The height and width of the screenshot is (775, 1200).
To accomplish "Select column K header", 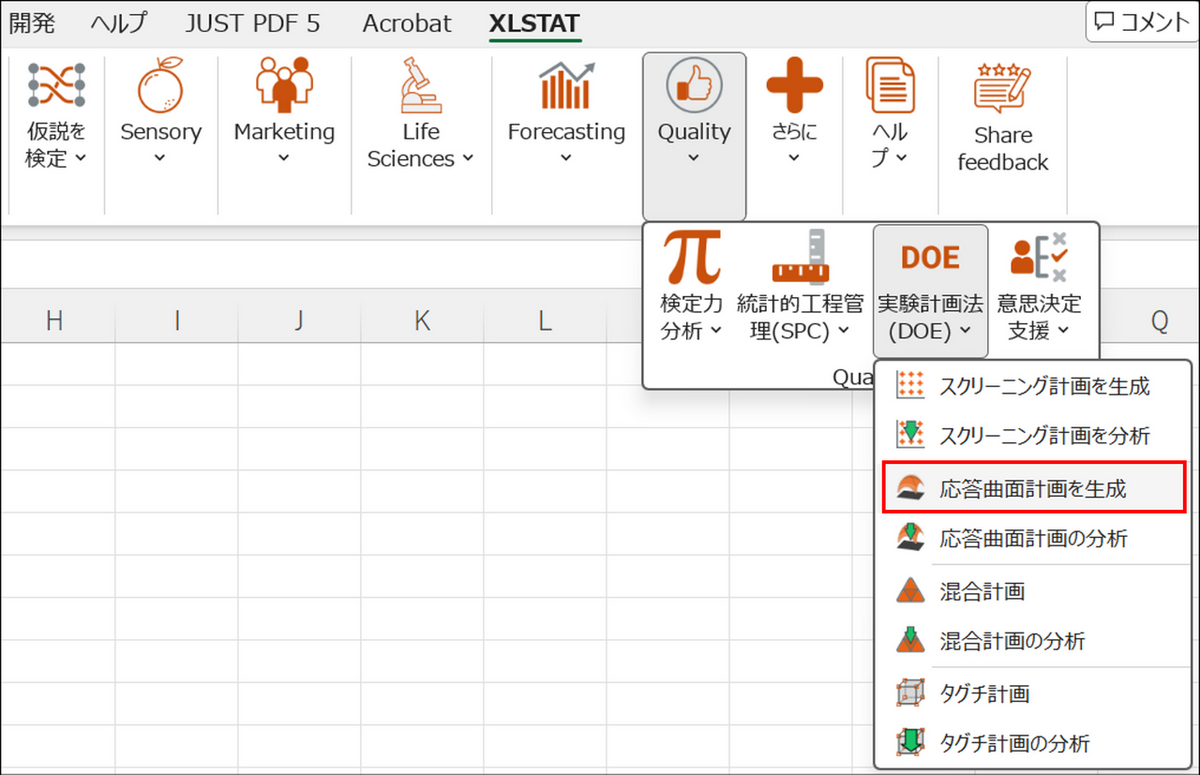I will coord(422,320).
